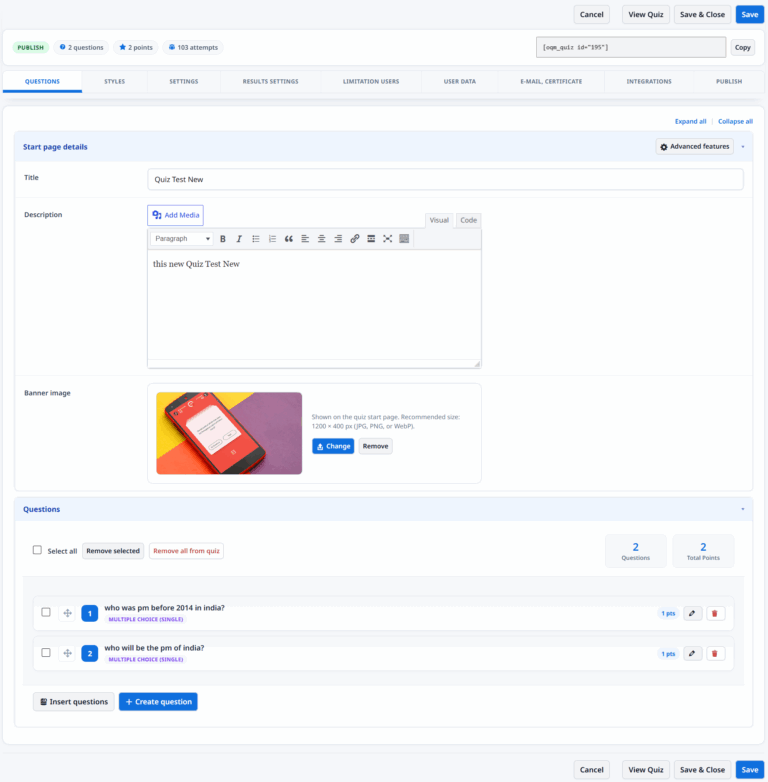Align description text left

pos(305,239)
